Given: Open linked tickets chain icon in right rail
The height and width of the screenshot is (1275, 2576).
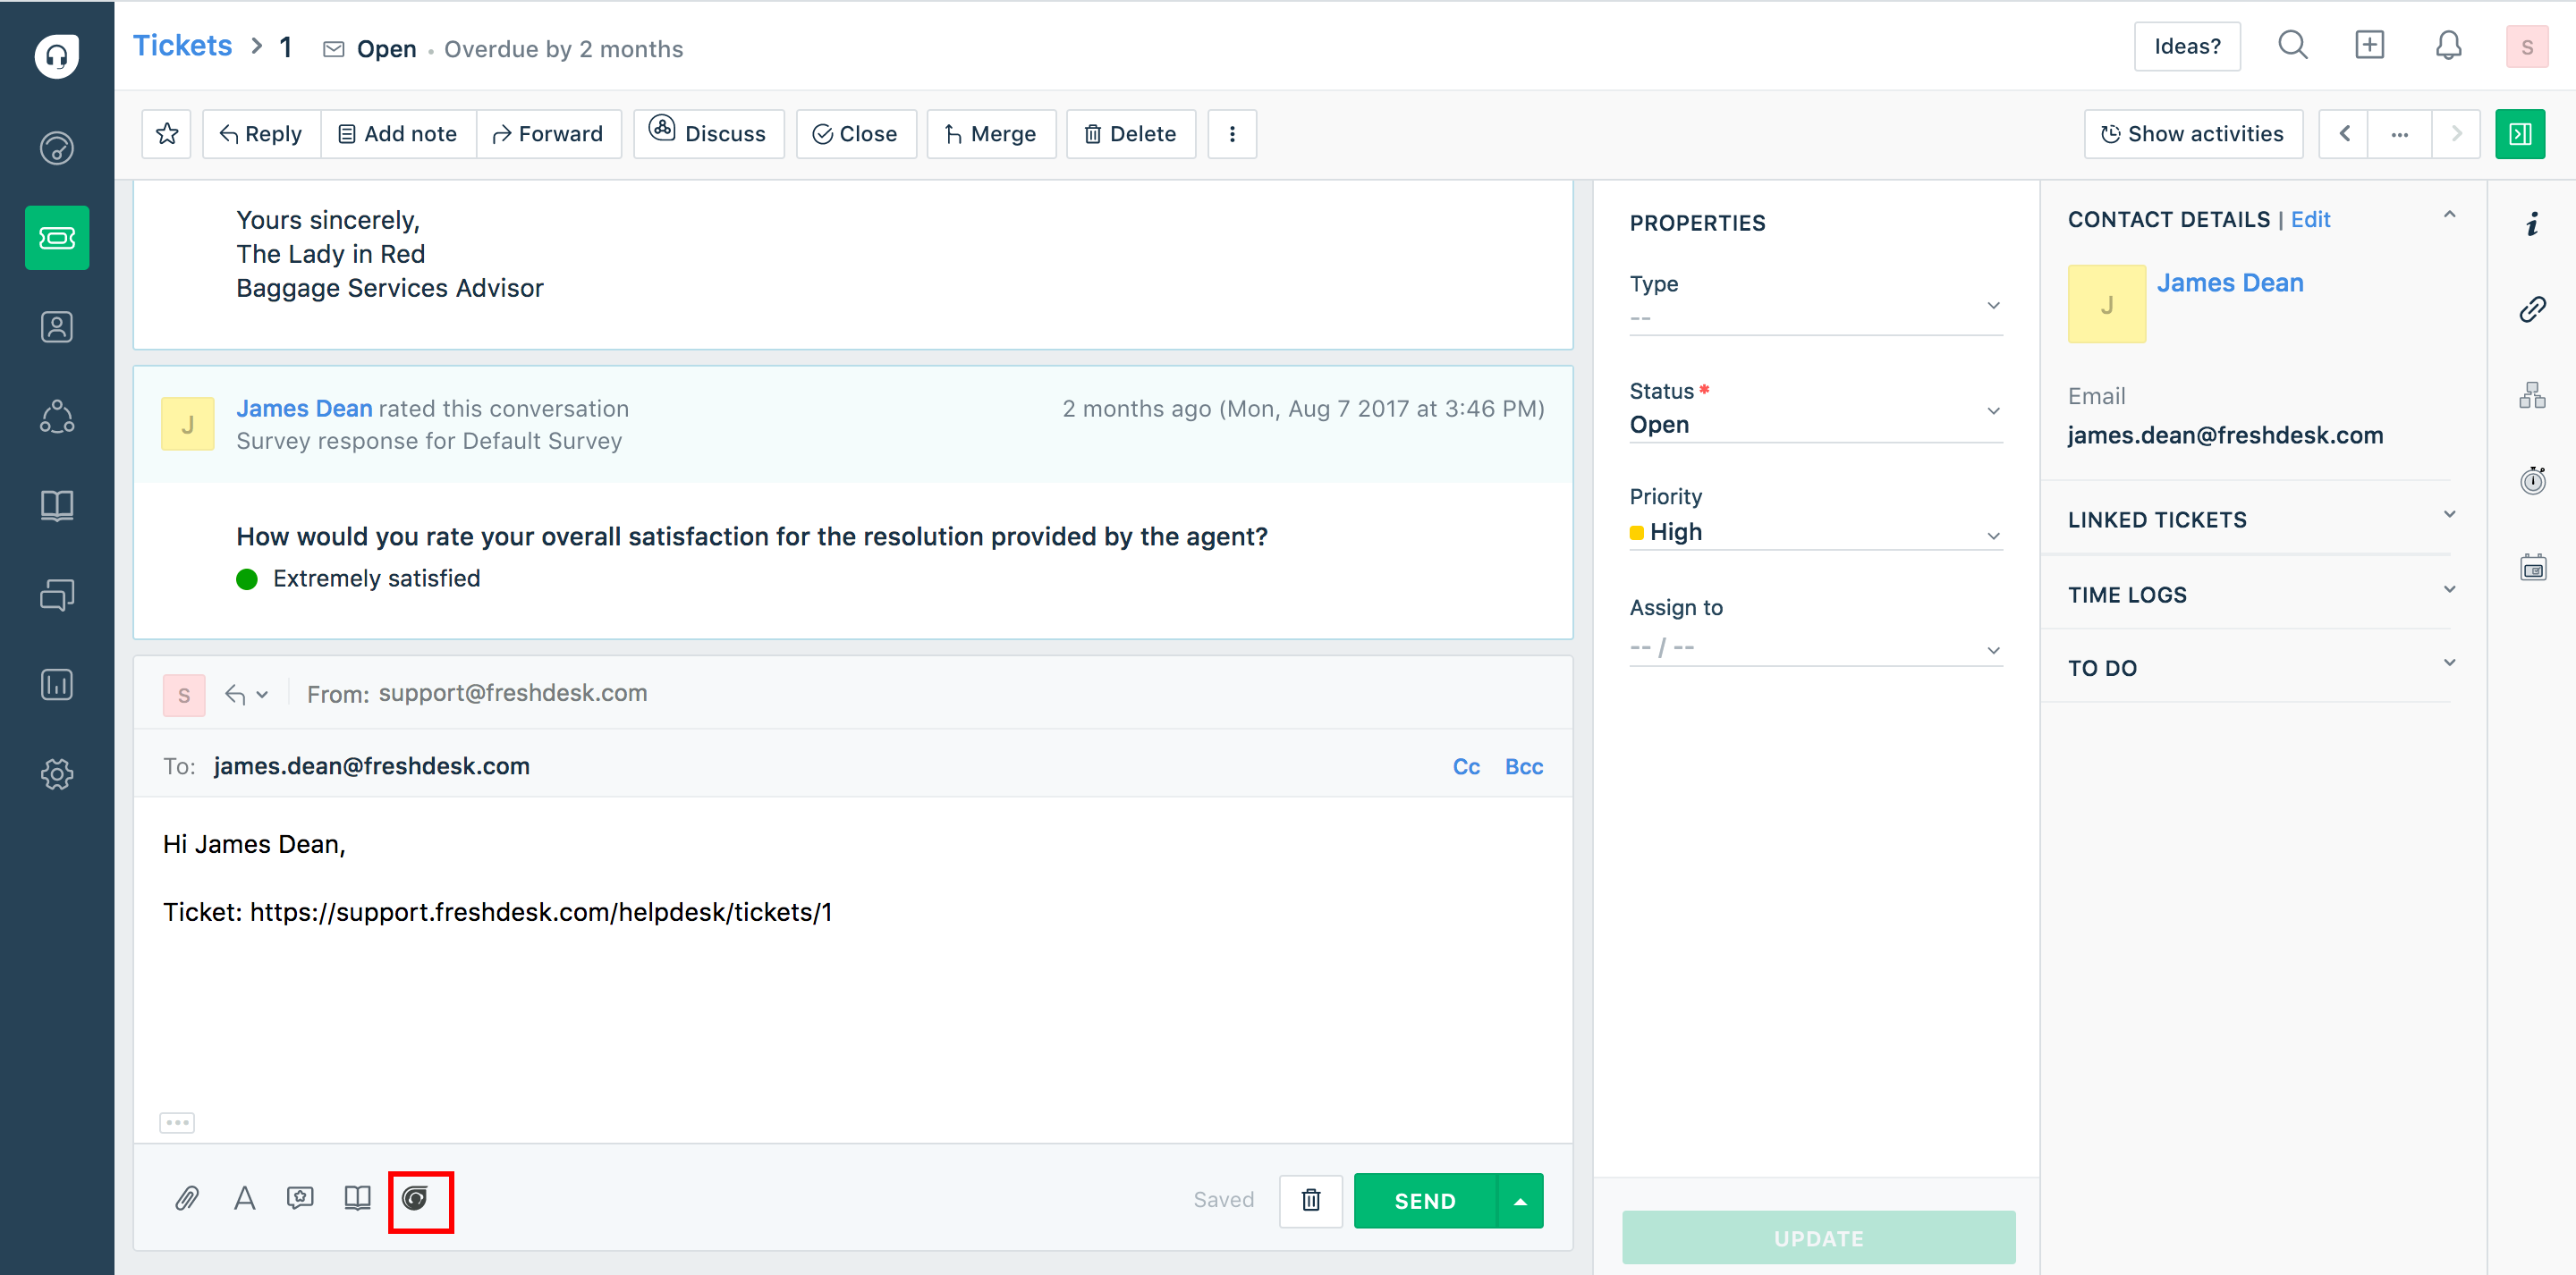Looking at the screenshot, I should click(x=2532, y=310).
